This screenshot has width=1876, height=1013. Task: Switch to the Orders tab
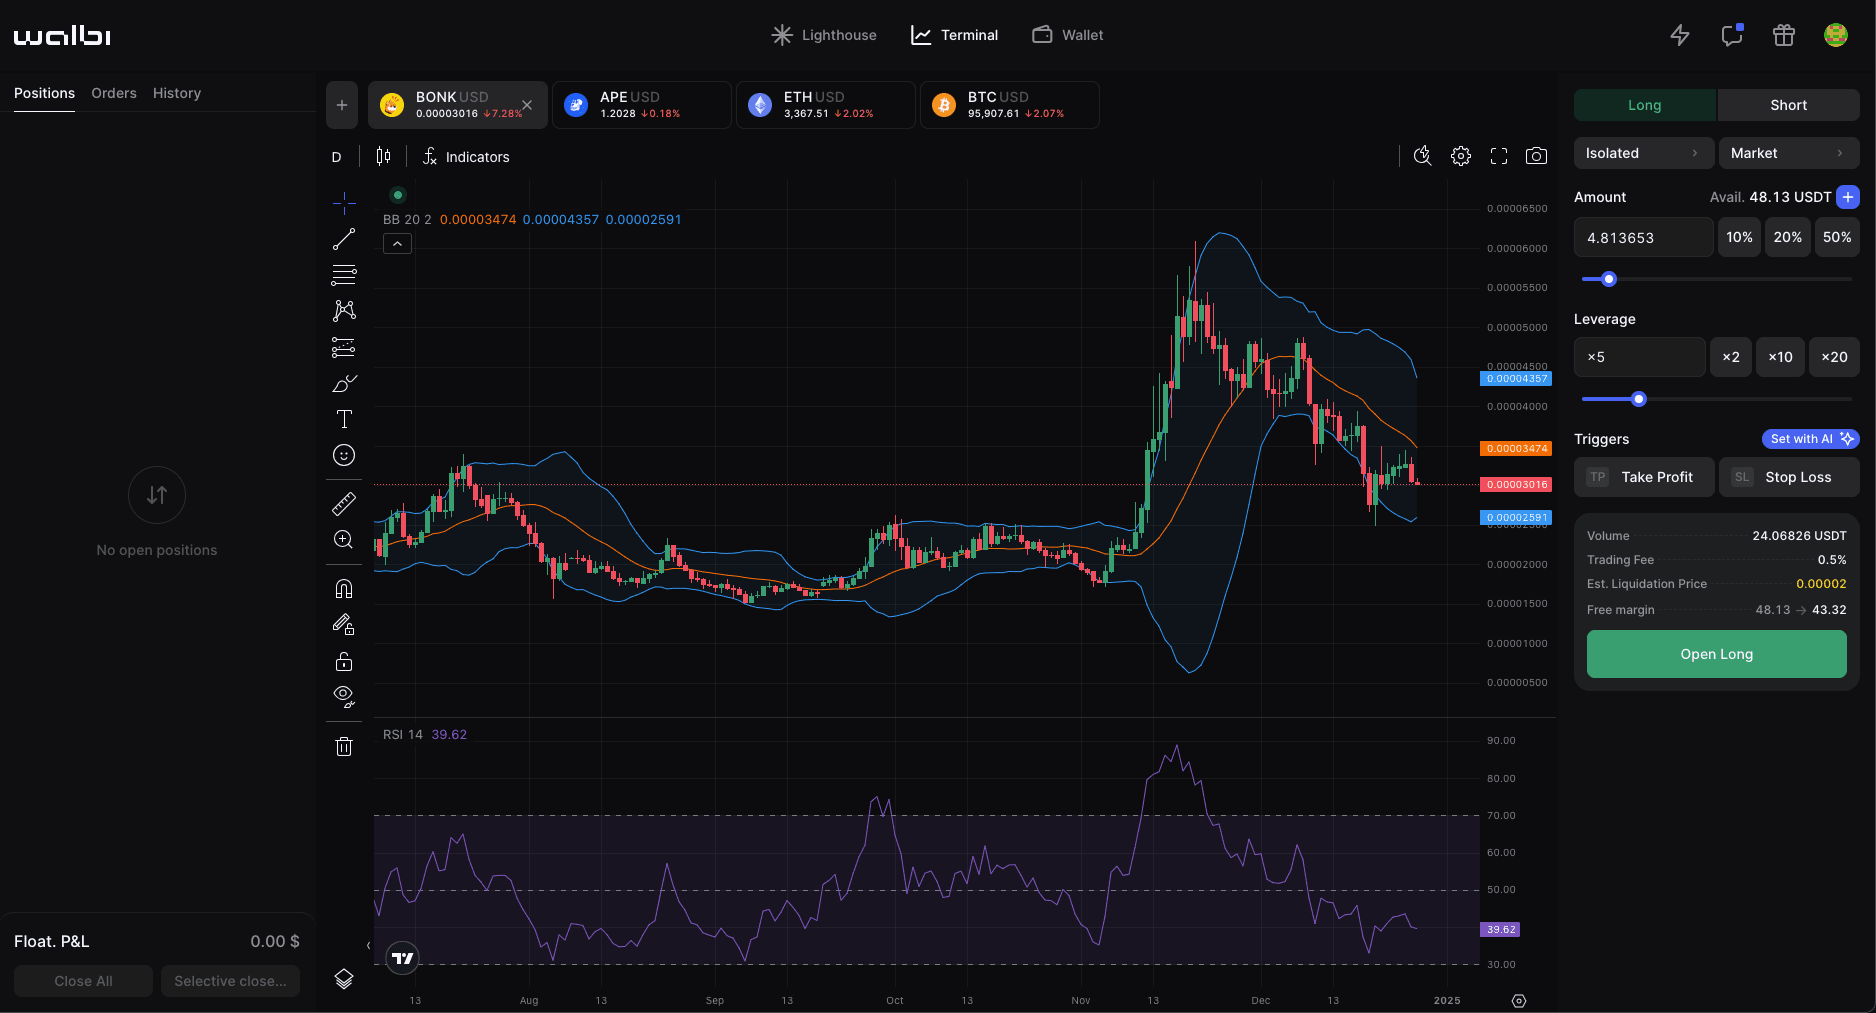coord(114,93)
